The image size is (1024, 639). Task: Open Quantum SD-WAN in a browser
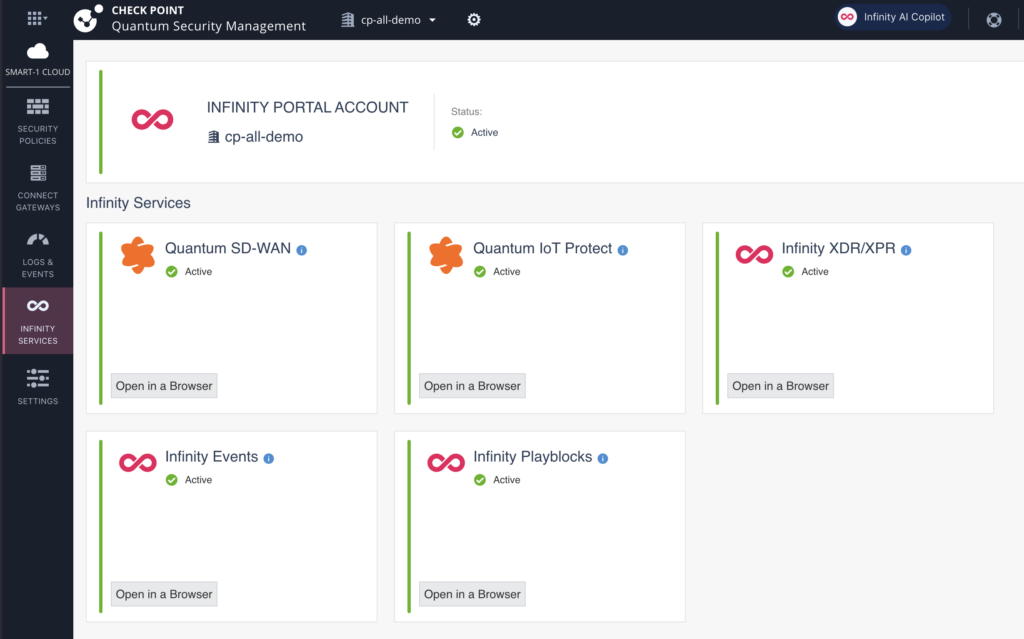[x=163, y=385]
